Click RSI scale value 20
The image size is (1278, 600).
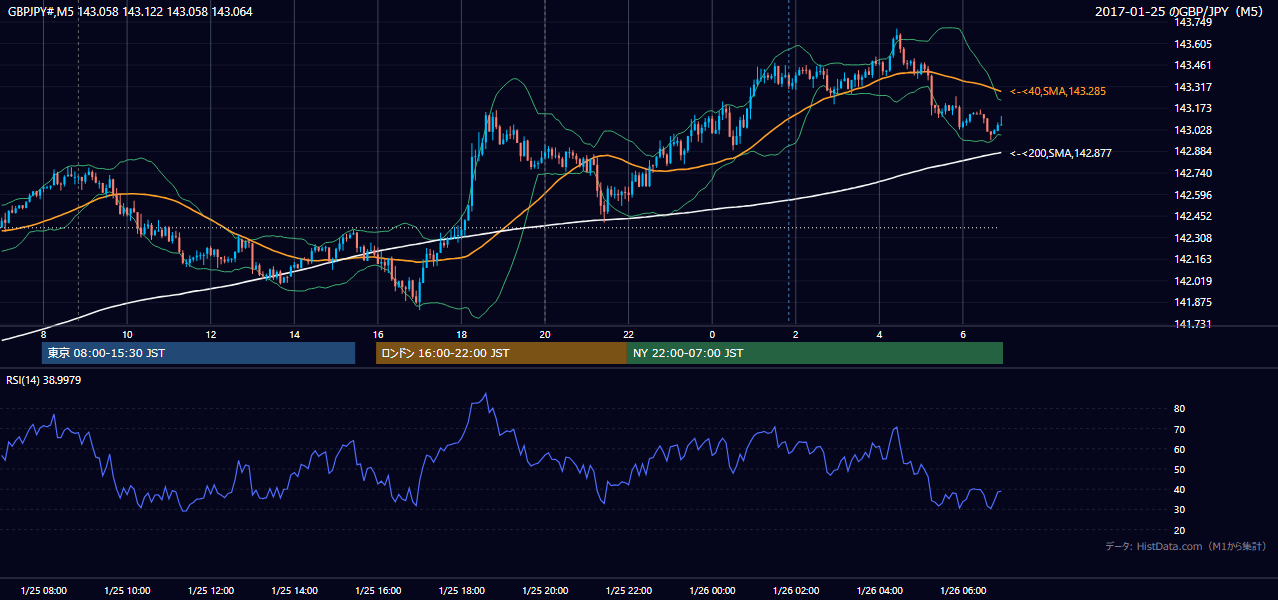pos(1180,530)
